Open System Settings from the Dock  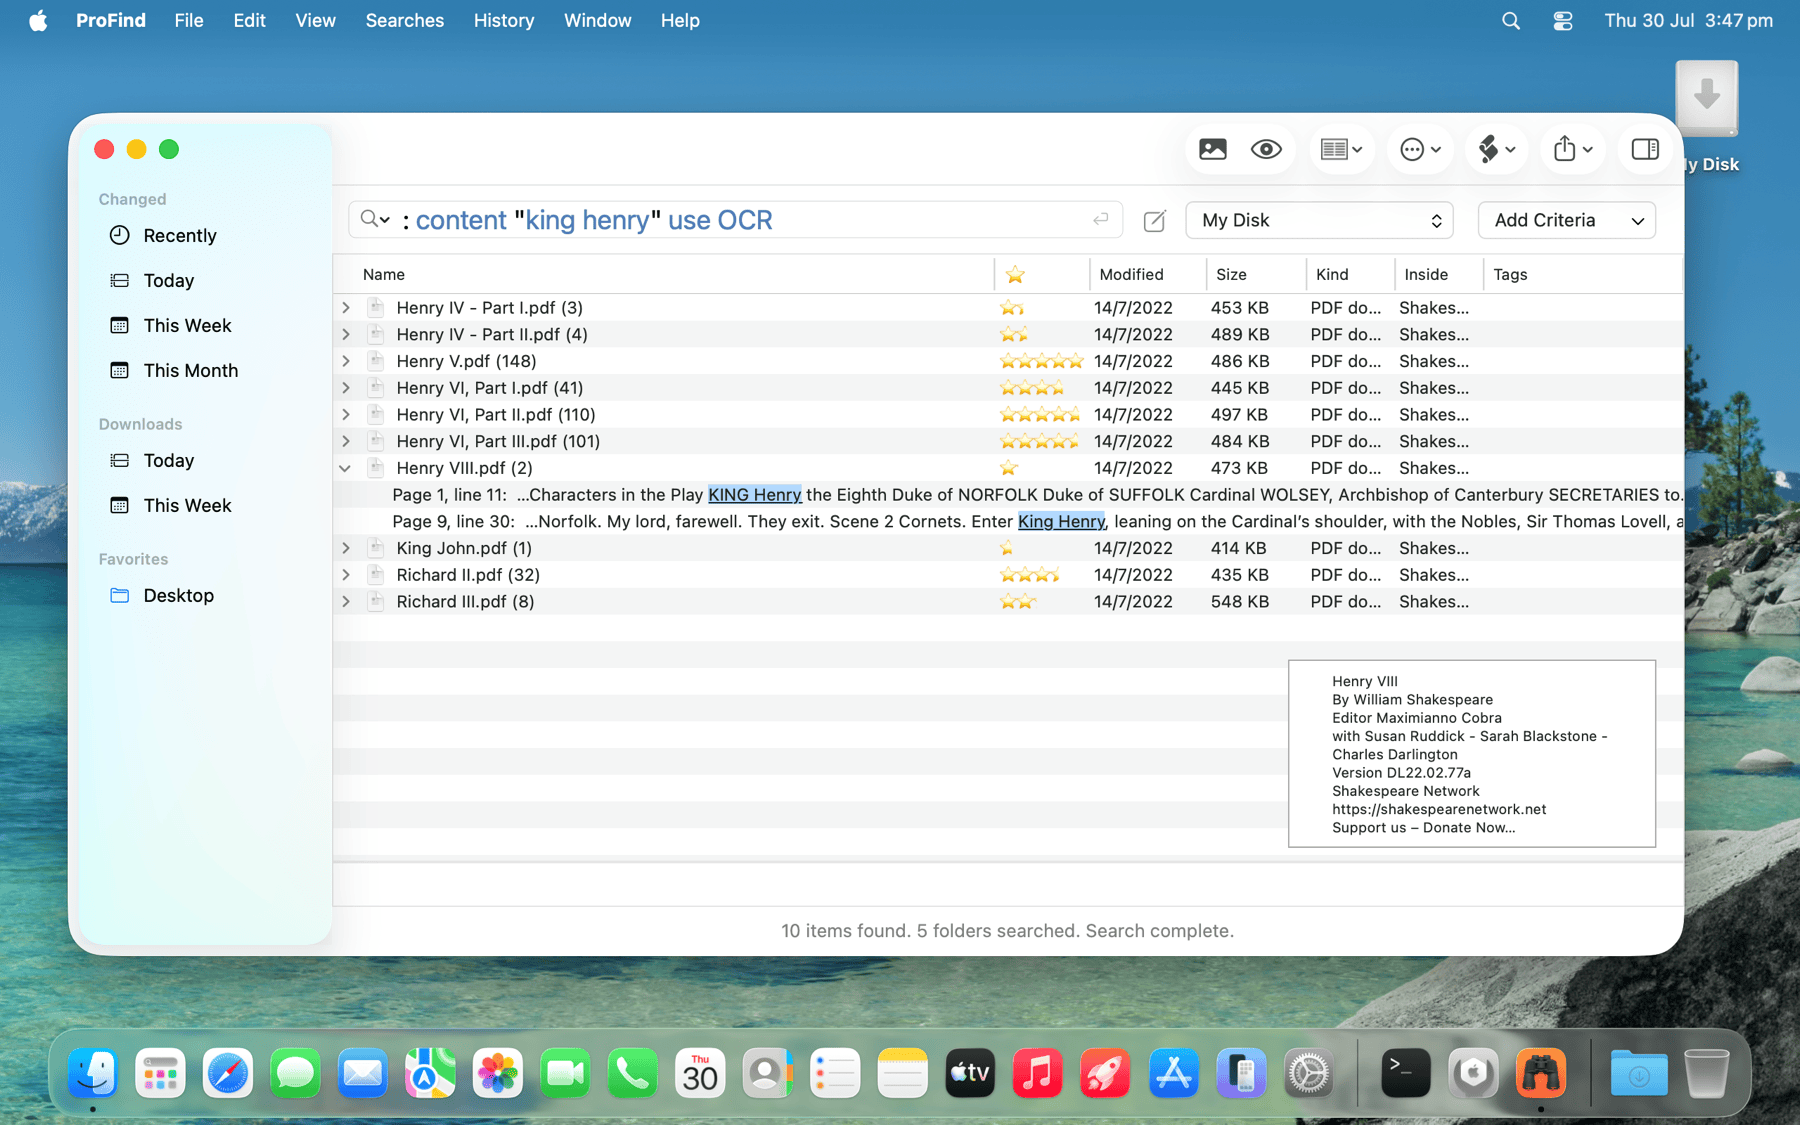pyautogui.click(x=1309, y=1073)
